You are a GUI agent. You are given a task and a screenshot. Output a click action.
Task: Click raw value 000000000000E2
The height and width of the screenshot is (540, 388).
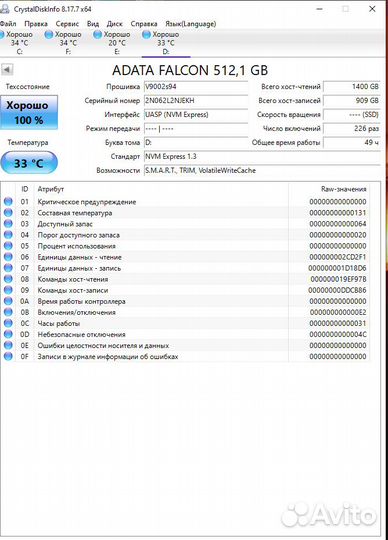pyautogui.click(x=338, y=312)
